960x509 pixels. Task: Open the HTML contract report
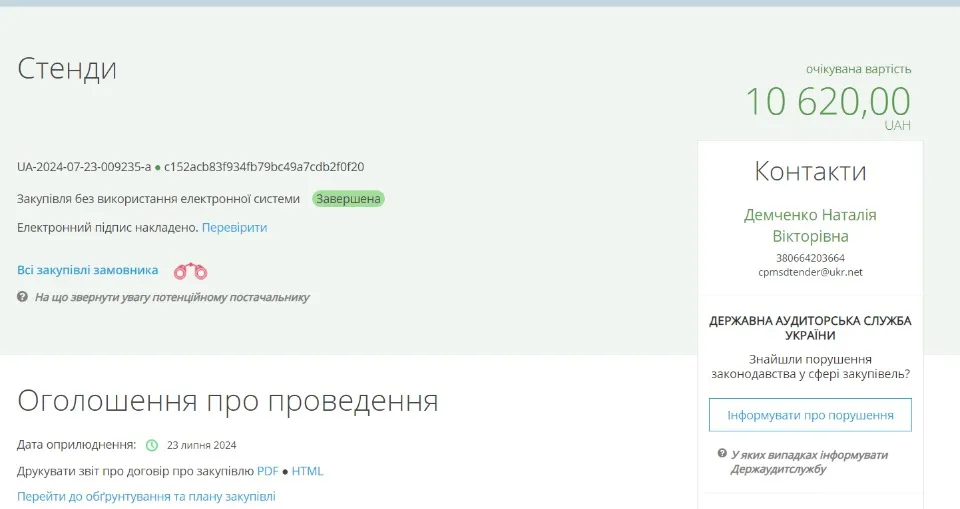tap(307, 471)
